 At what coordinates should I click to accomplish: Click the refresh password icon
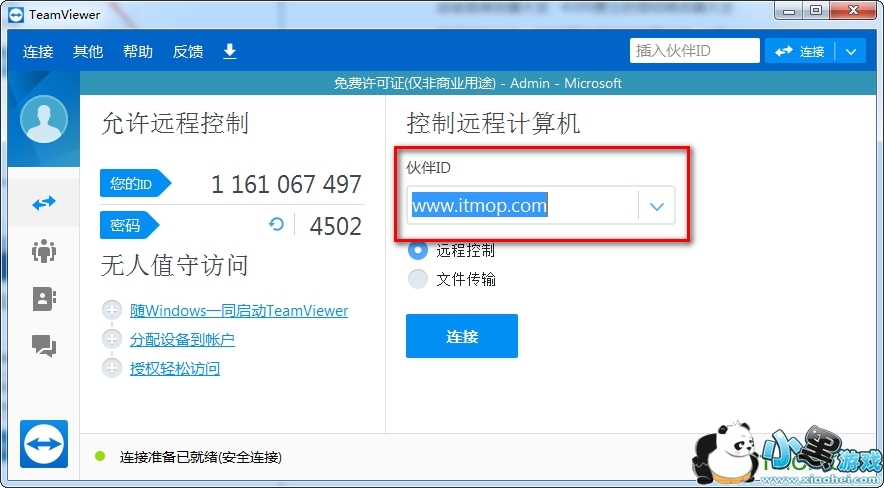276,225
